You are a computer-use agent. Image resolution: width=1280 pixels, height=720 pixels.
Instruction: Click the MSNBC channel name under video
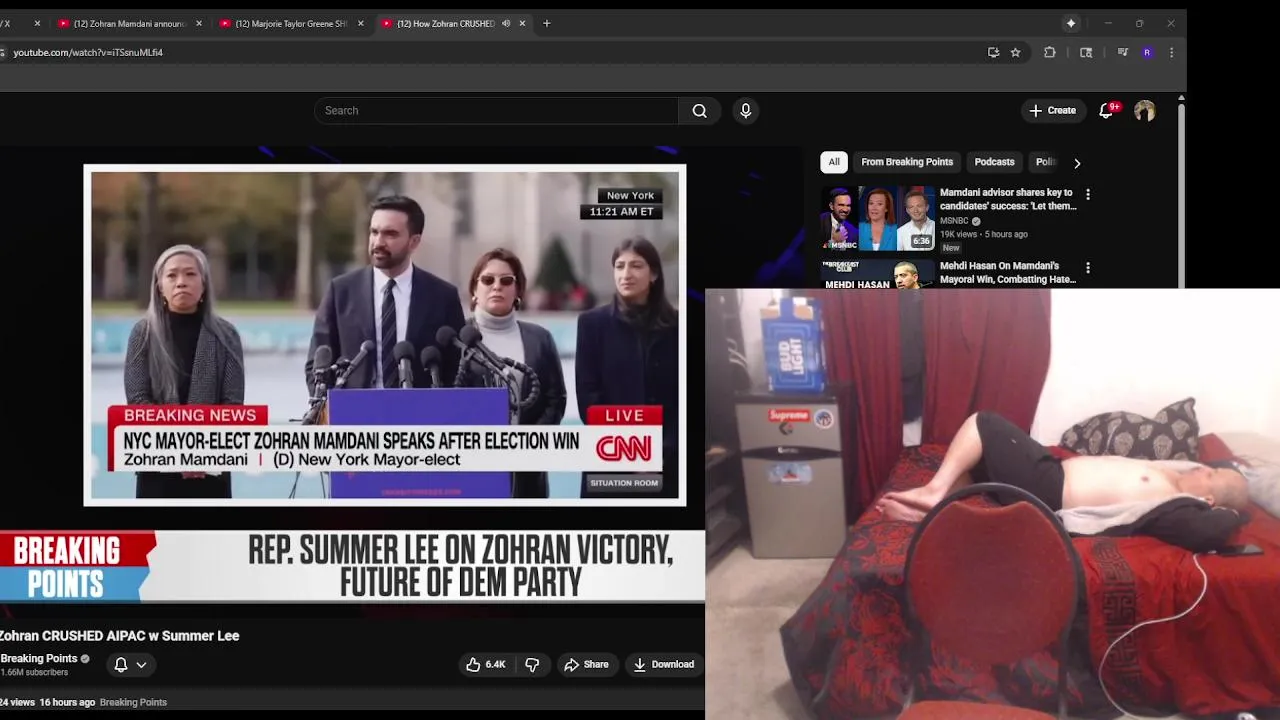(x=954, y=221)
